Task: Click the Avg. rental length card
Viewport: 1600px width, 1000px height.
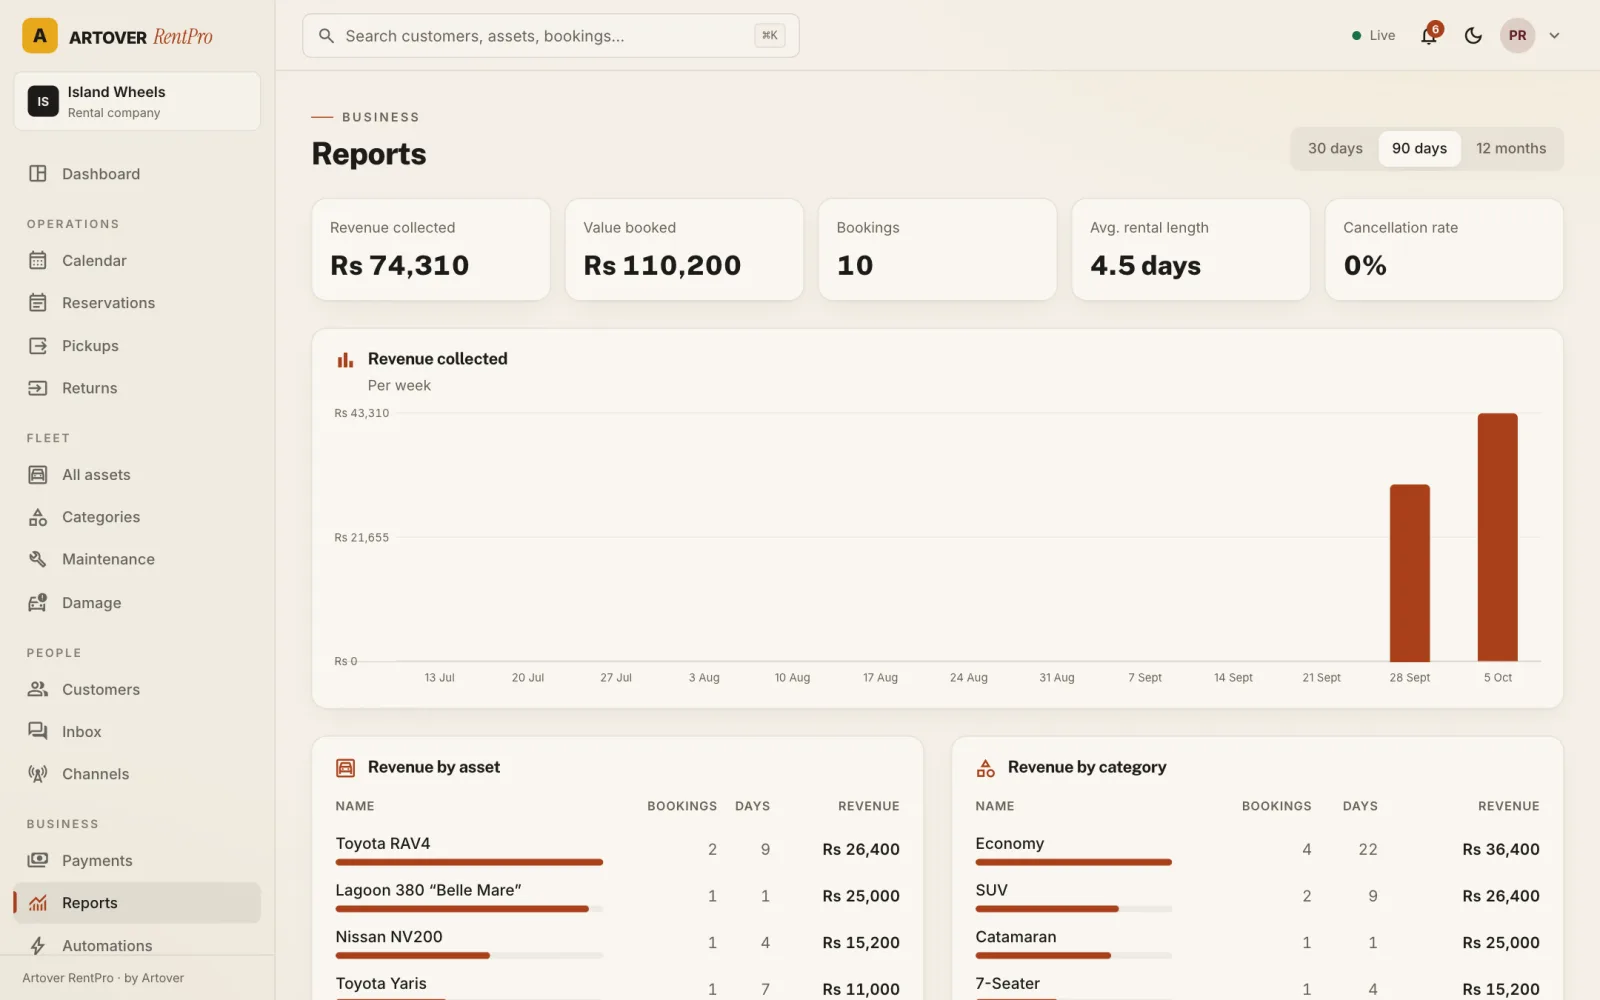Action: 1190,249
